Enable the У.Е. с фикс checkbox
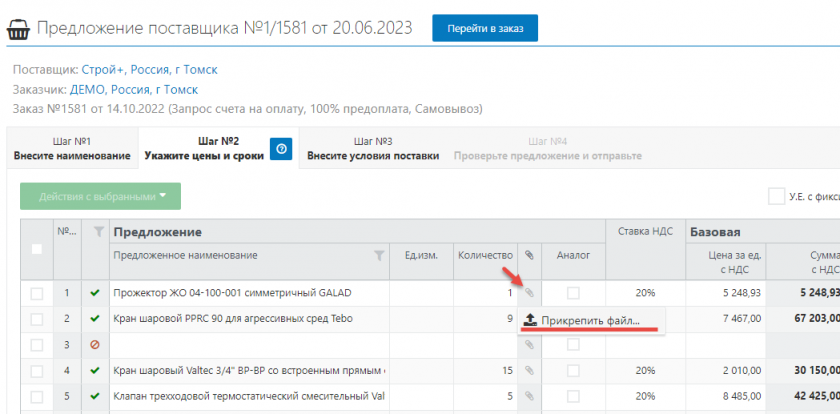Screen dimensions: 840x414 [776, 197]
